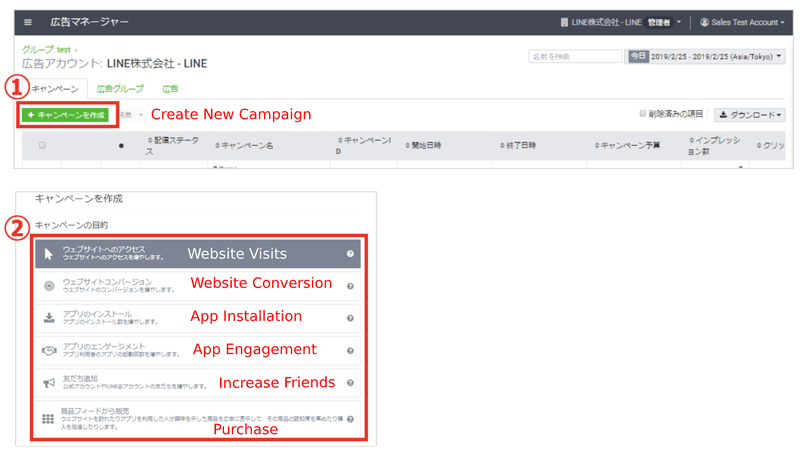Toggle the select-all checkbox in table header
This screenshot has width=800, height=455.
(42, 145)
